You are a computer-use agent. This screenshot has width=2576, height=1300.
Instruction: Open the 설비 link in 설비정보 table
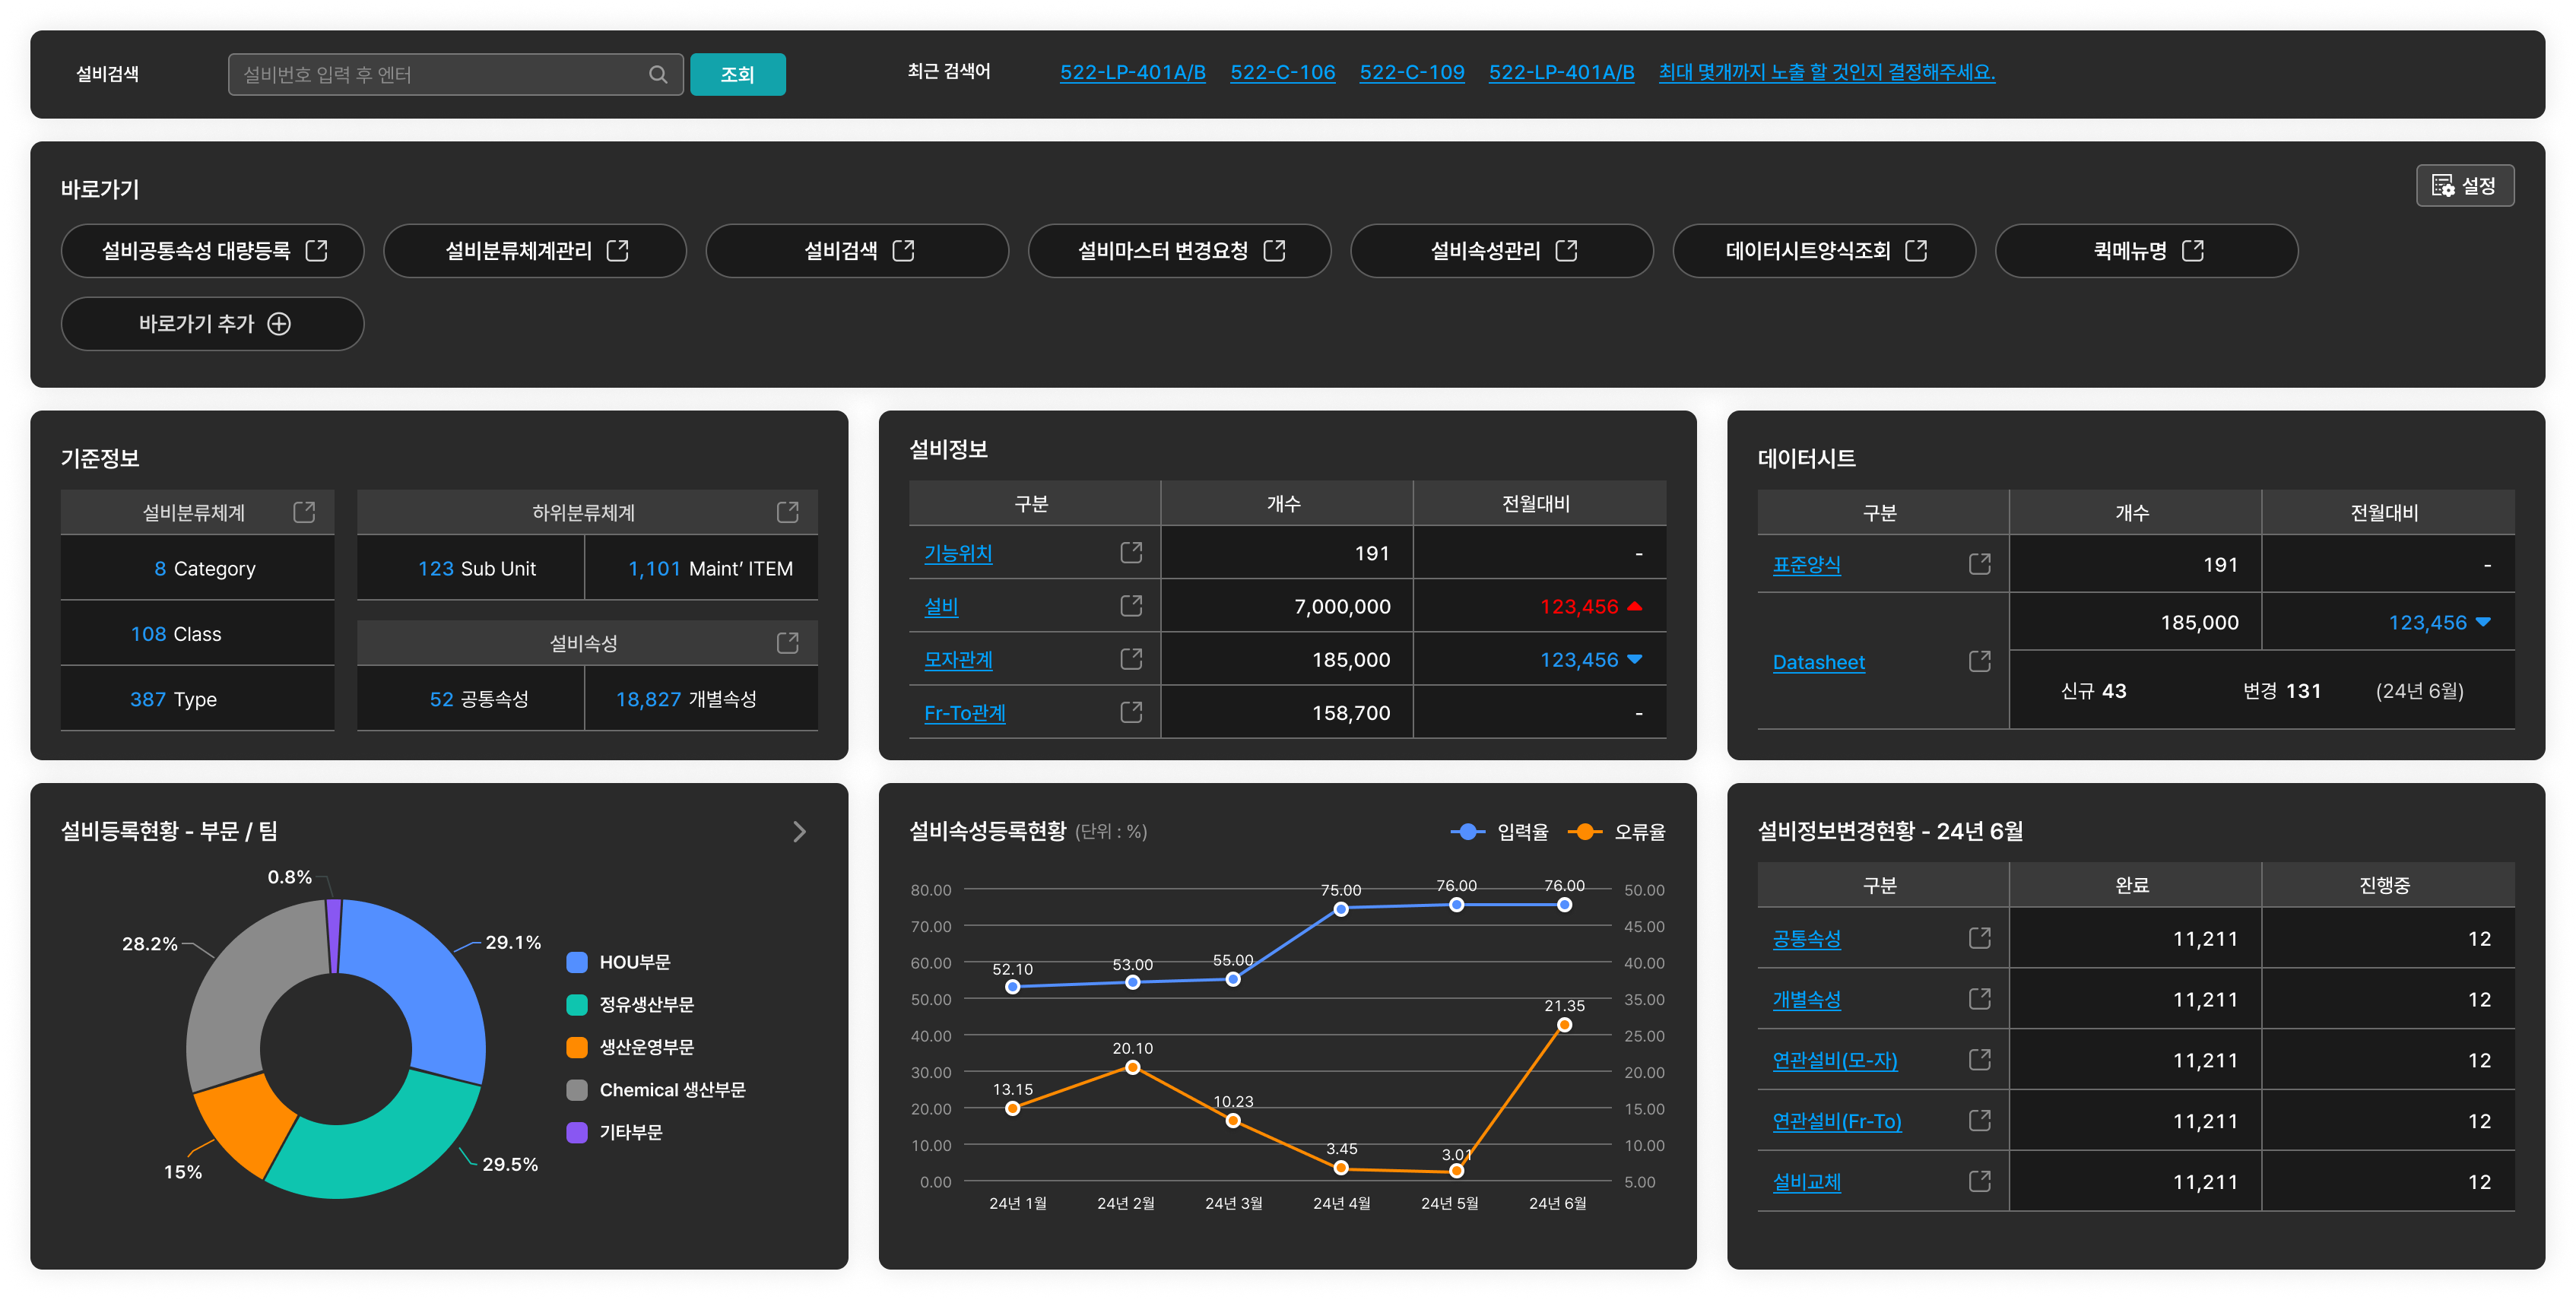(941, 606)
